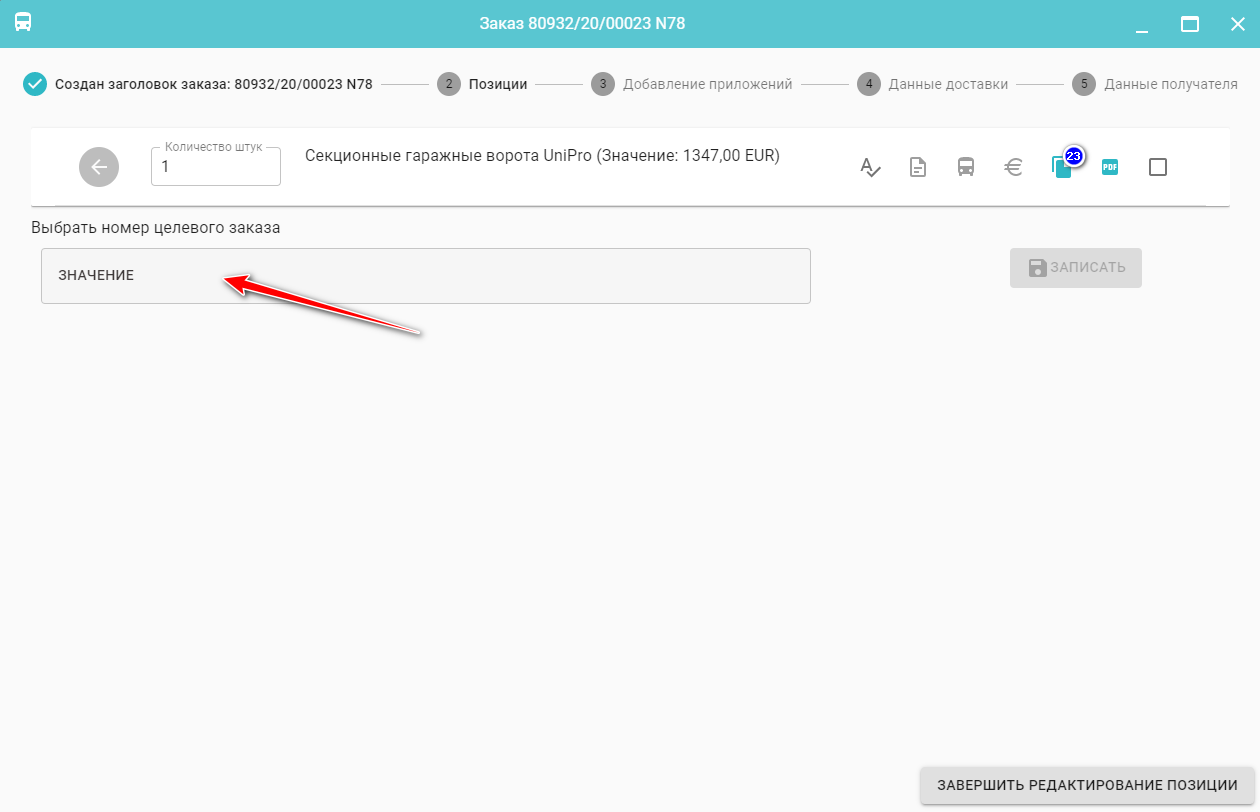The width and height of the screenshot is (1260, 812).
Task: Open the document notes icon
Action: (x=917, y=167)
